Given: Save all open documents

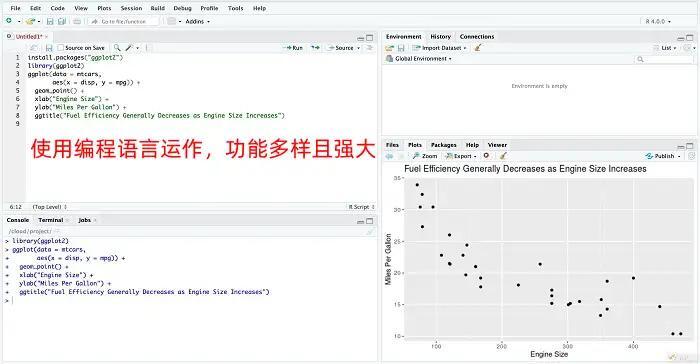Looking at the screenshot, I should point(62,21).
